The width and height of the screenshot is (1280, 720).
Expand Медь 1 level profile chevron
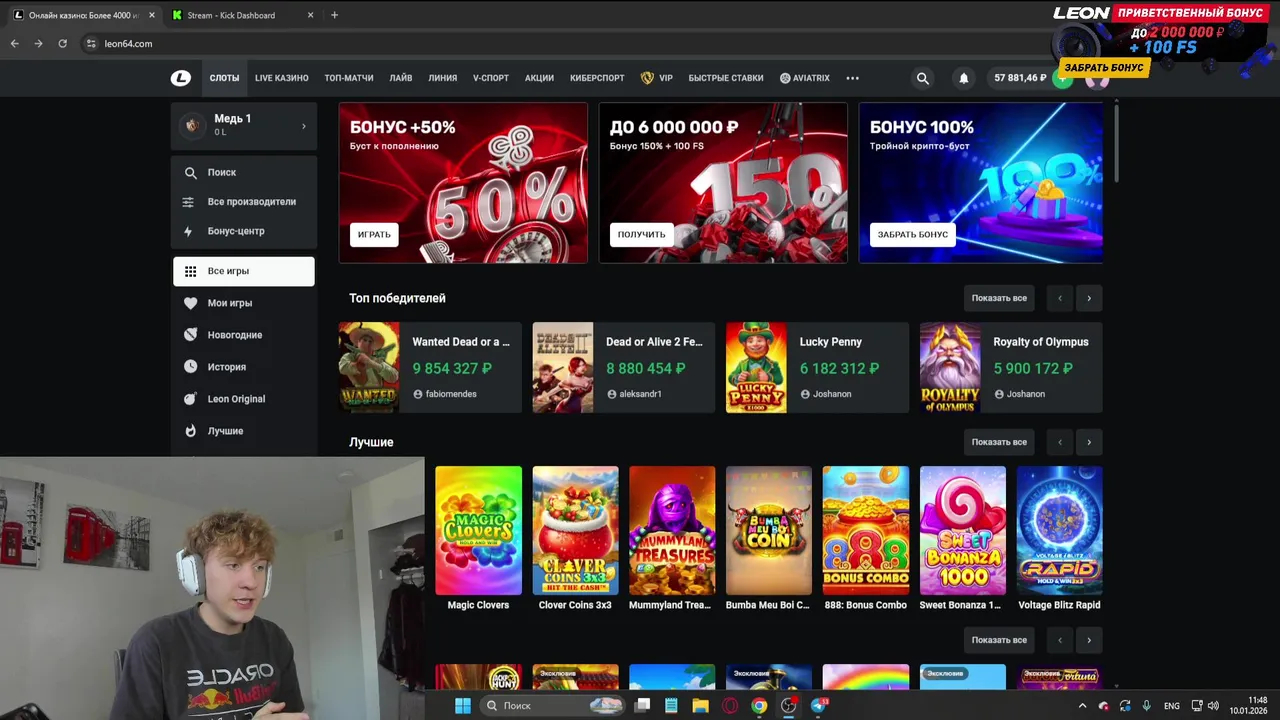(x=303, y=126)
